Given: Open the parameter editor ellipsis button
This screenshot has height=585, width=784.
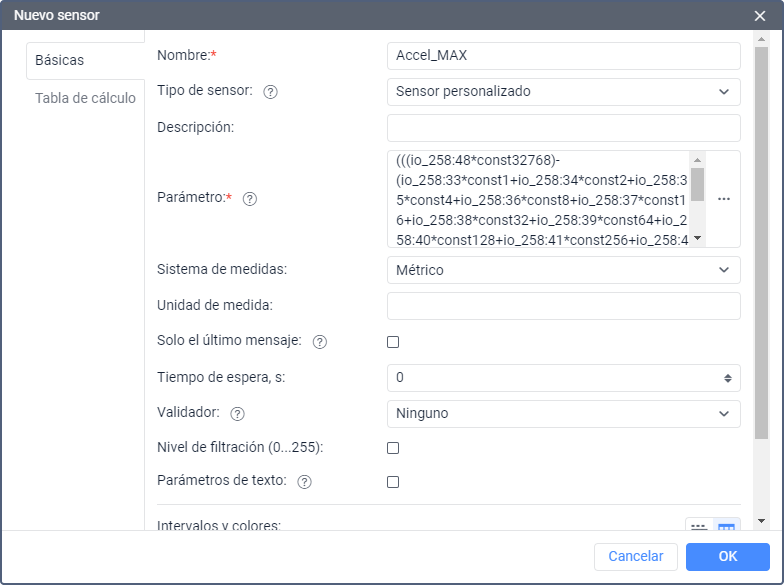Looking at the screenshot, I should point(724,199).
